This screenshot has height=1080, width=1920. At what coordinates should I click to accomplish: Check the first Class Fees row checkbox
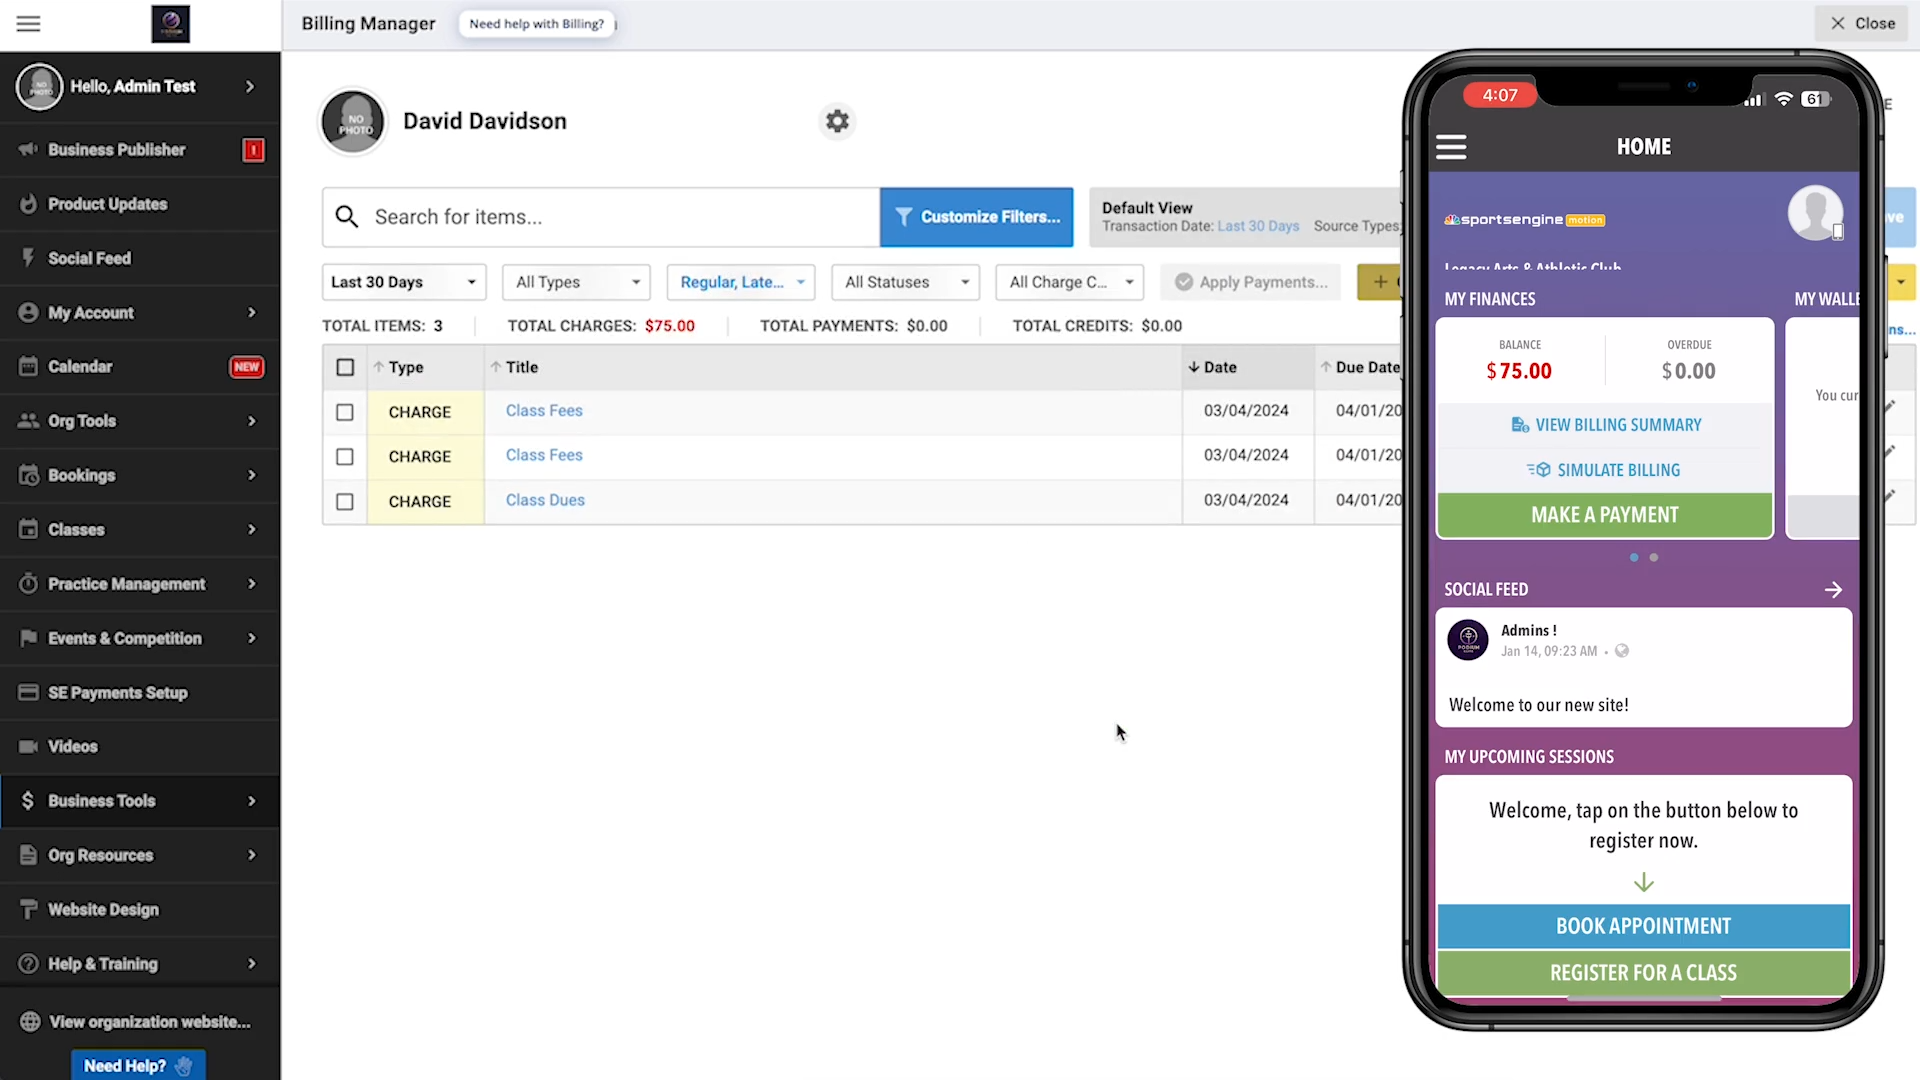pos(345,412)
